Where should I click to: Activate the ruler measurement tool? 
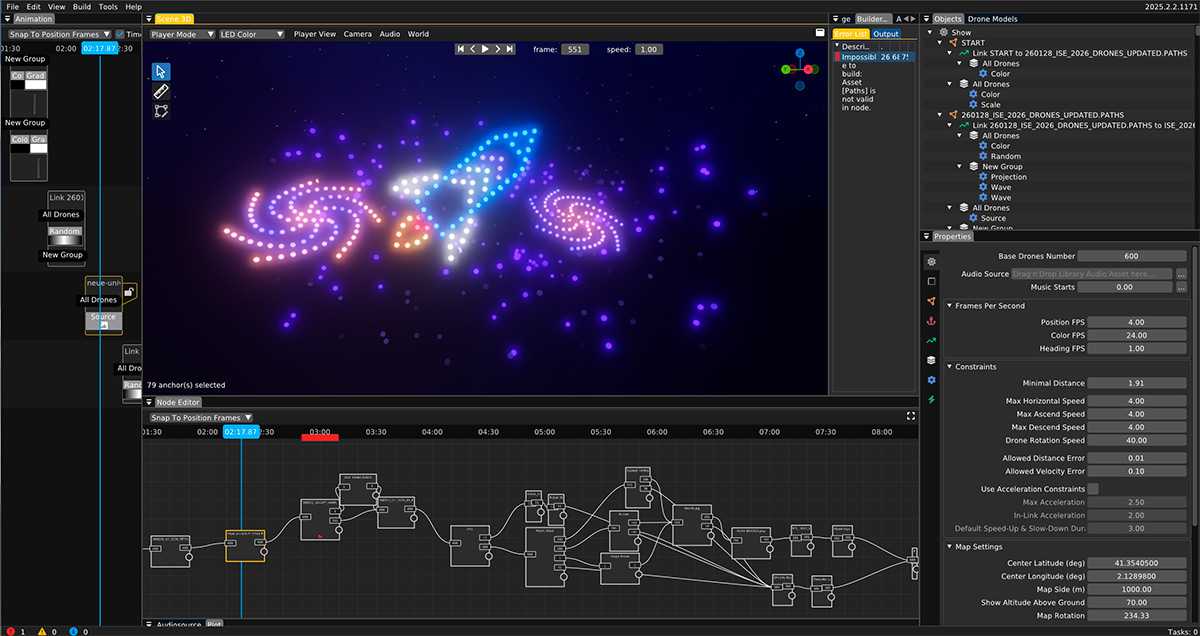click(x=161, y=91)
